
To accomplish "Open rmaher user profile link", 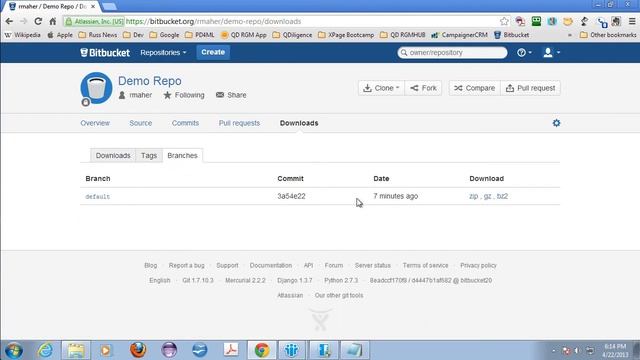I will pos(135,95).
